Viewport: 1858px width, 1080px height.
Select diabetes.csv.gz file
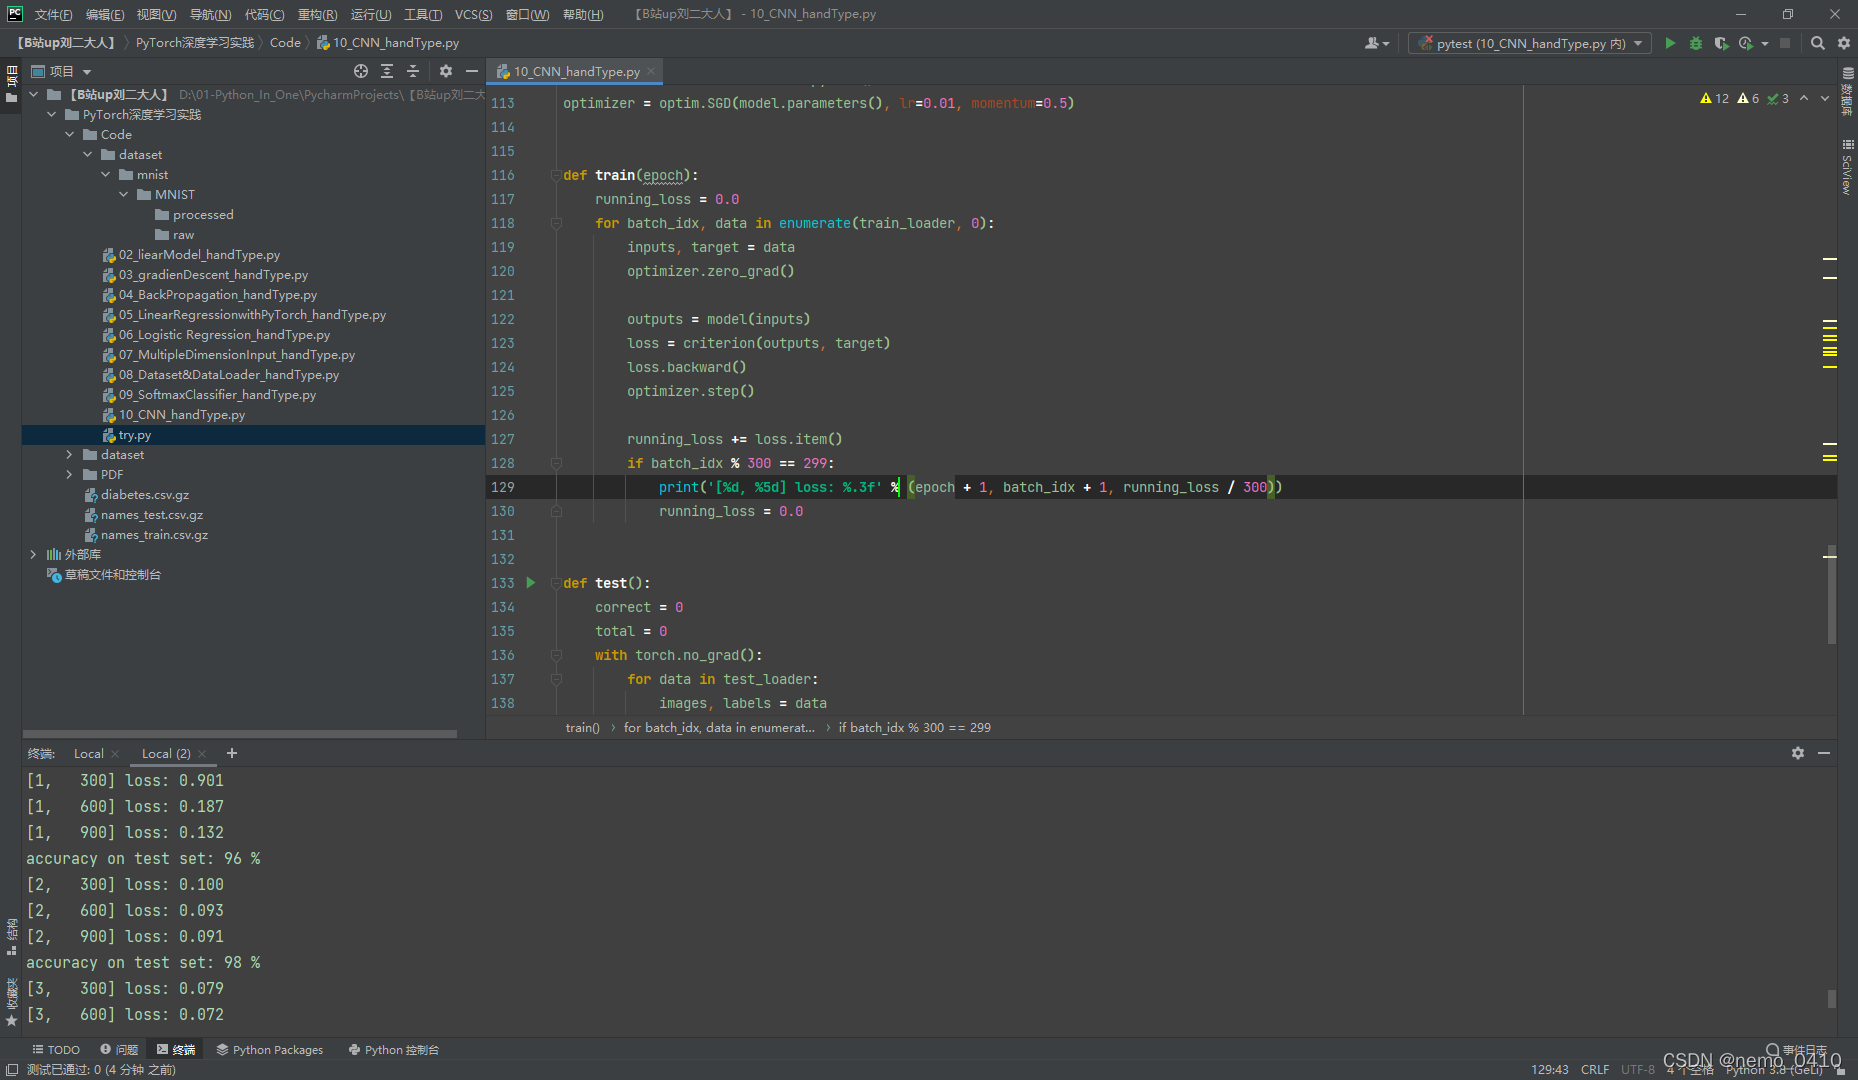[x=145, y=495]
